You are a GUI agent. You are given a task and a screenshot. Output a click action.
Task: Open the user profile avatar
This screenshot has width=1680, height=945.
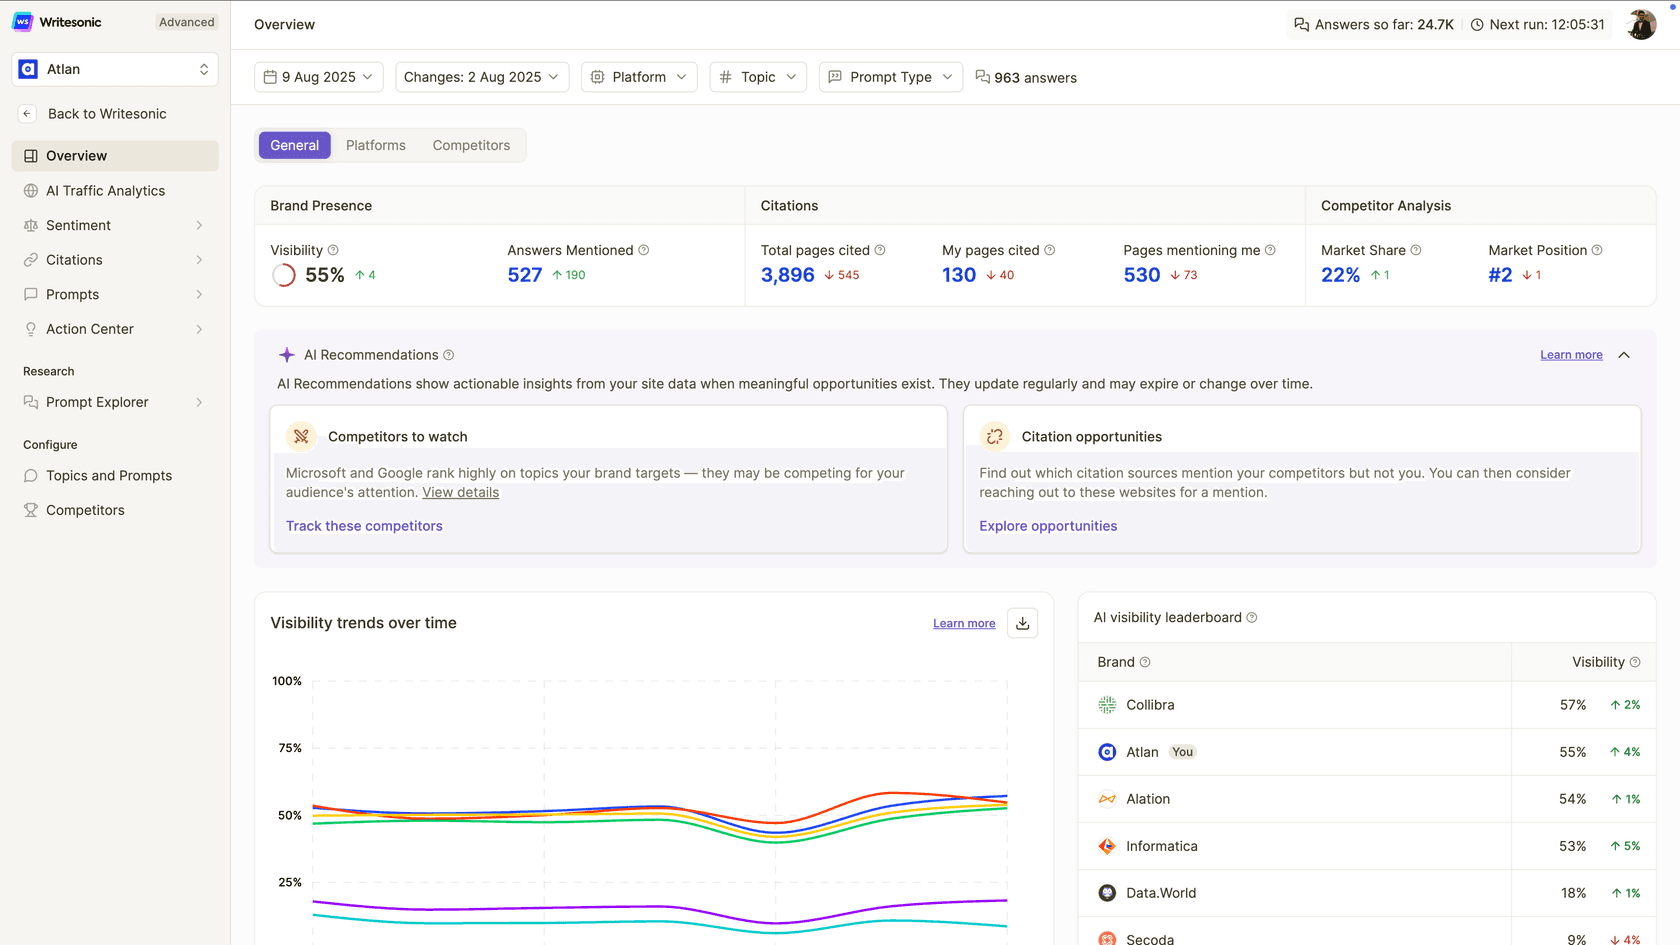(1641, 24)
